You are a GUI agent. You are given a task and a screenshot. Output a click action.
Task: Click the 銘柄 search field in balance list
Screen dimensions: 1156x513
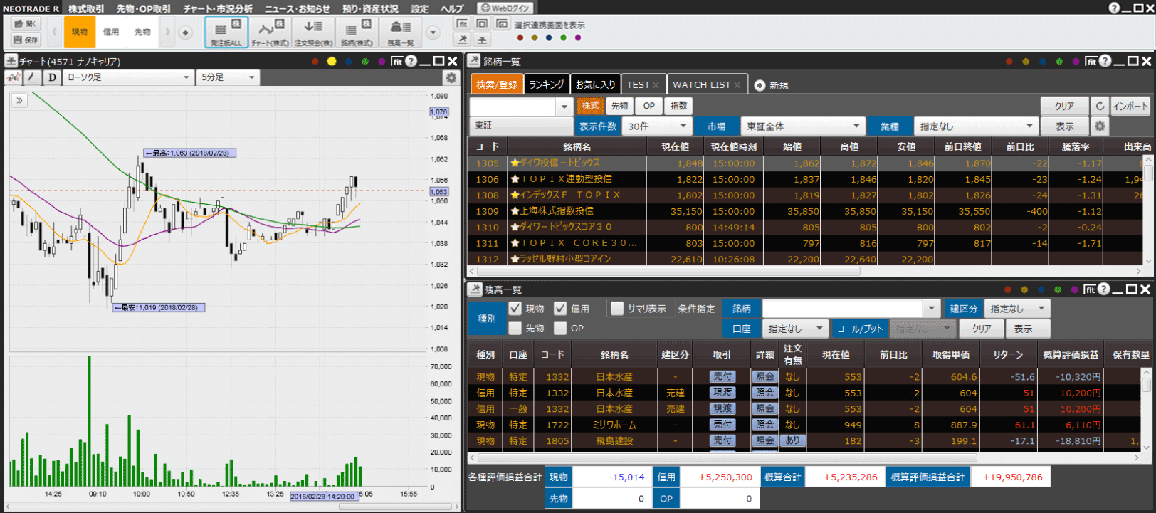[850, 308]
